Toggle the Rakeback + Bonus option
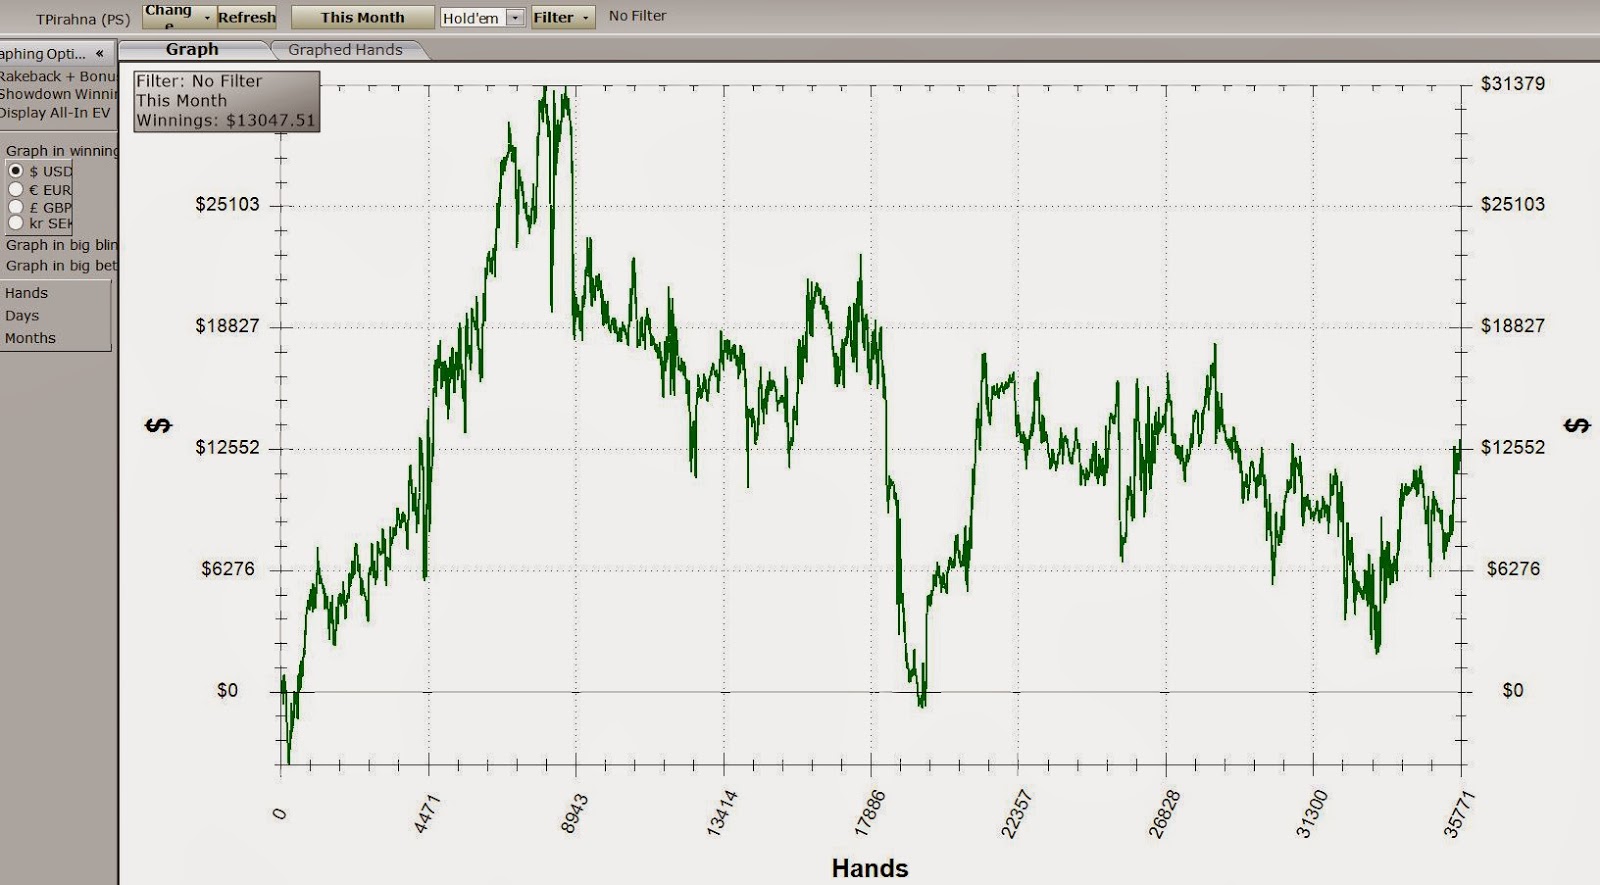This screenshot has height=885, width=1600. (58, 76)
